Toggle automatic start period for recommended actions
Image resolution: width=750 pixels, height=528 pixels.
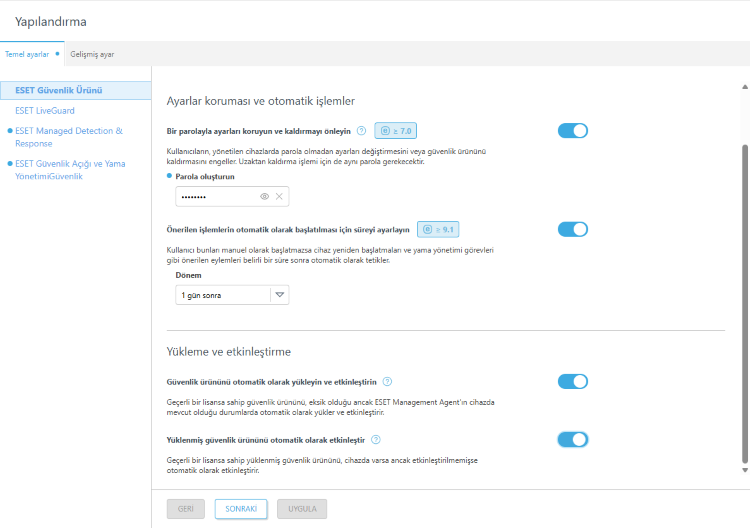573,229
